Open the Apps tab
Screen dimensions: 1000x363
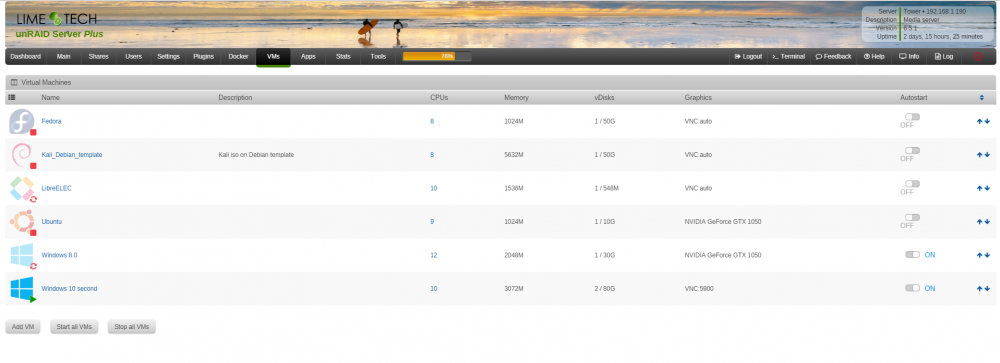point(308,56)
